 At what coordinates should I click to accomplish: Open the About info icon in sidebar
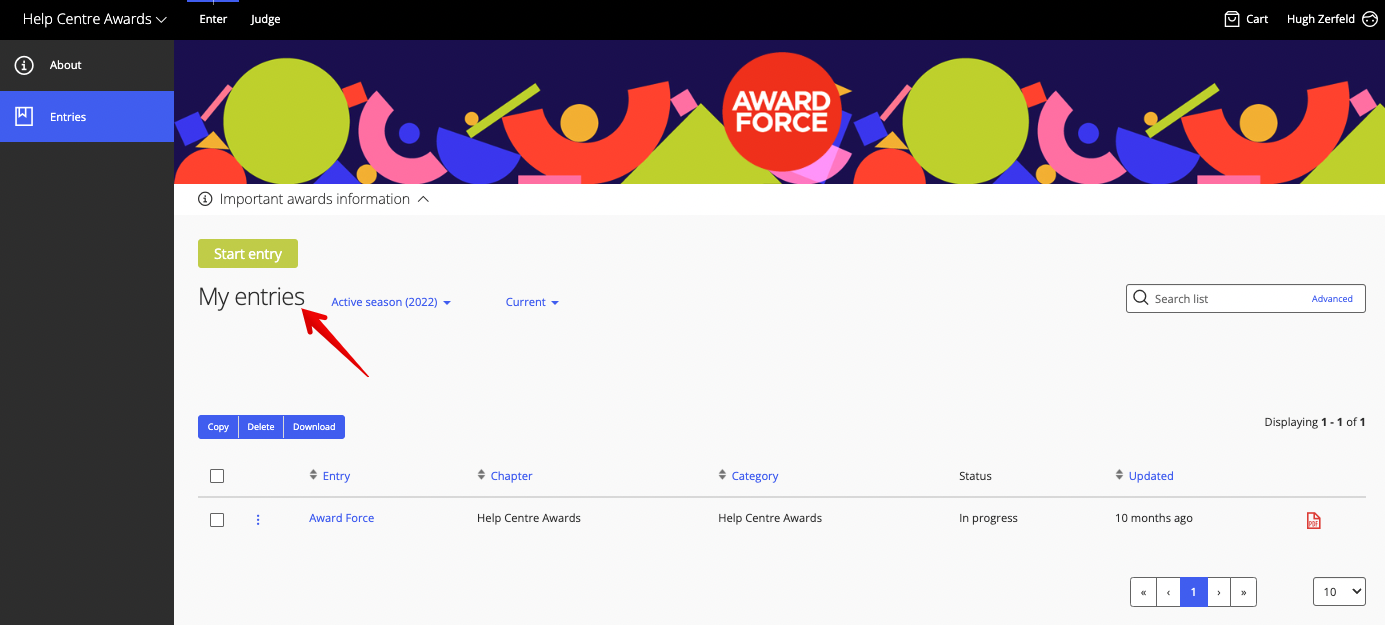[x=24, y=65]
